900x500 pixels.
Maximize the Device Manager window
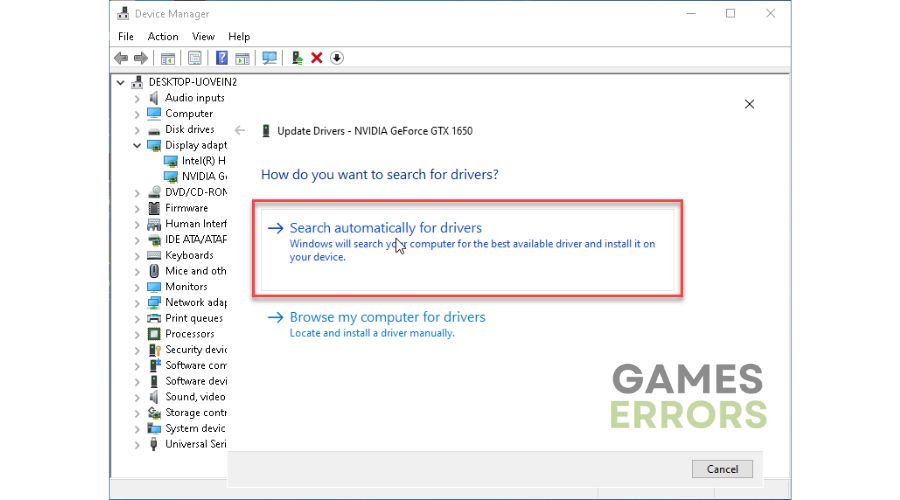point(730,13)
